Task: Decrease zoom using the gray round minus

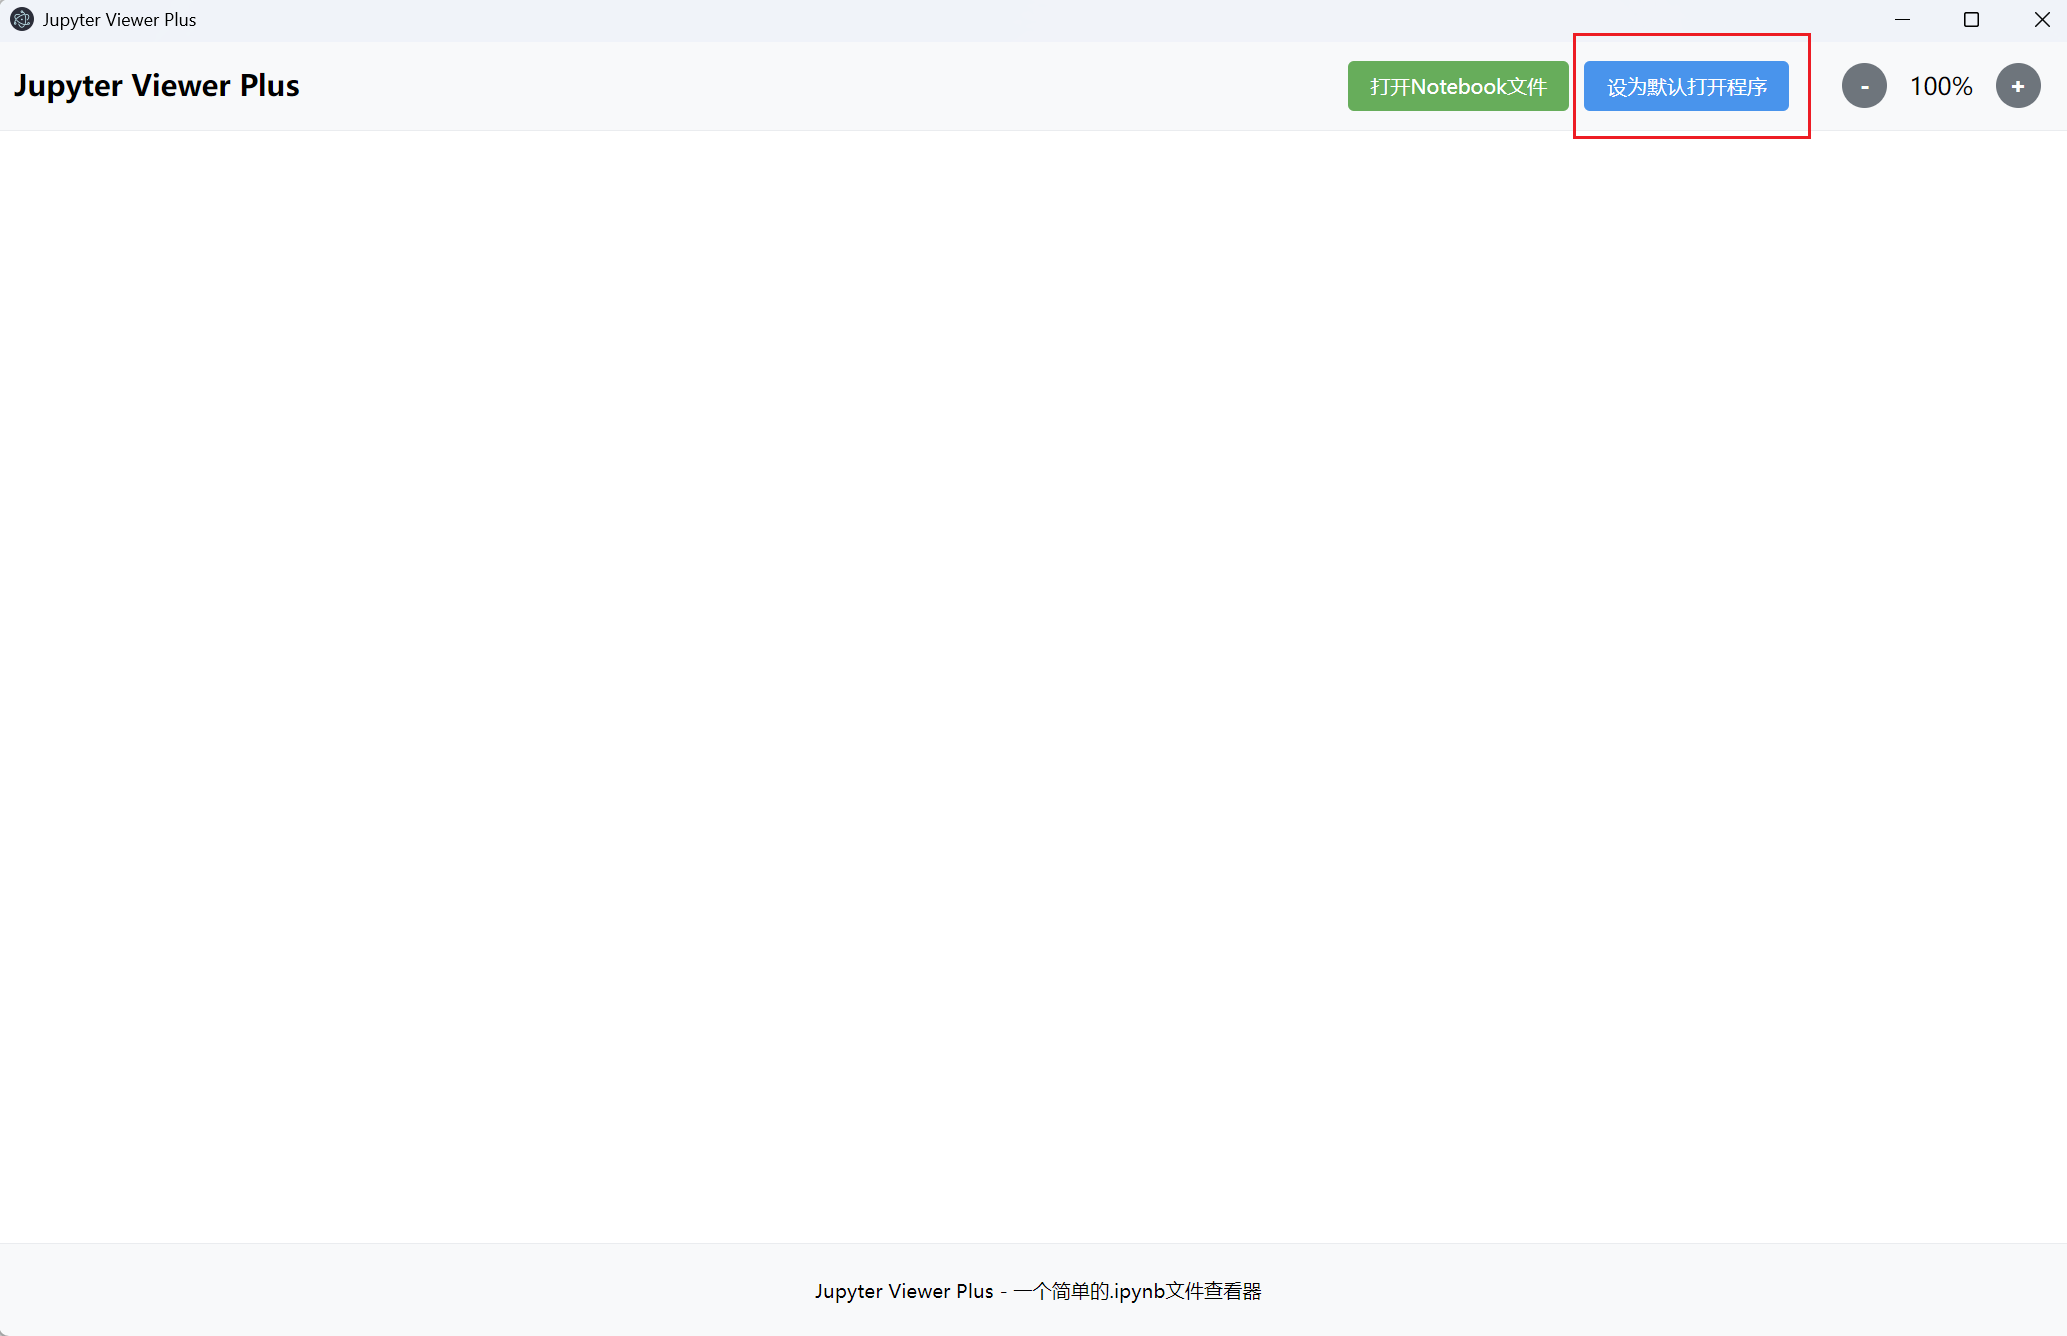Action: (x=1864, y=86)
